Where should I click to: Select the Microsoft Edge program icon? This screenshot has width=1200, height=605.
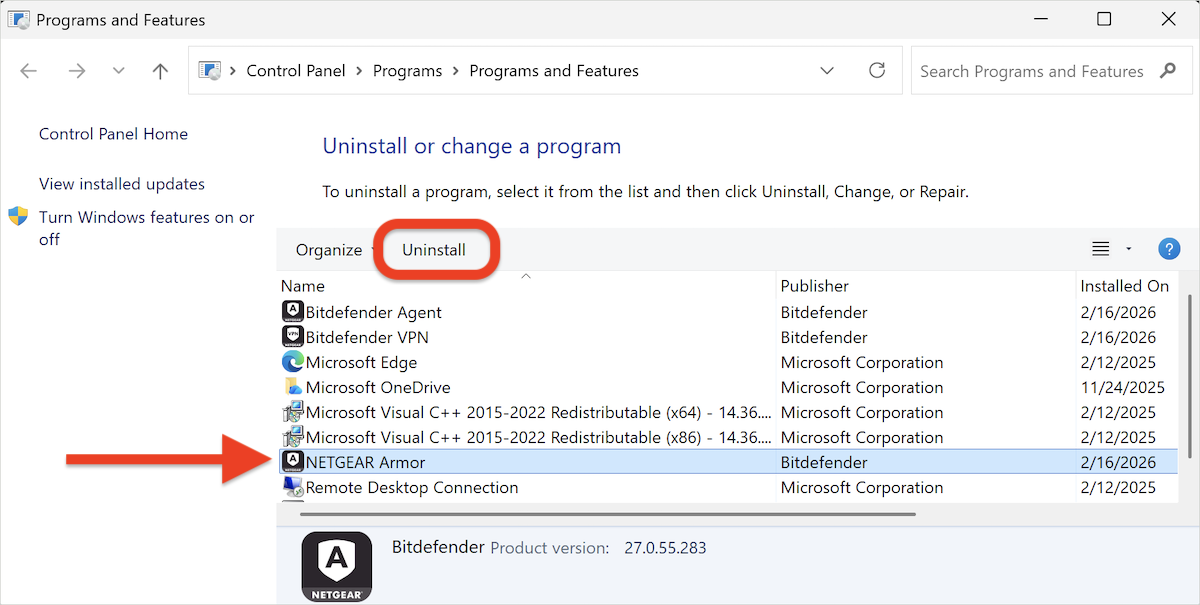(292, 362)
